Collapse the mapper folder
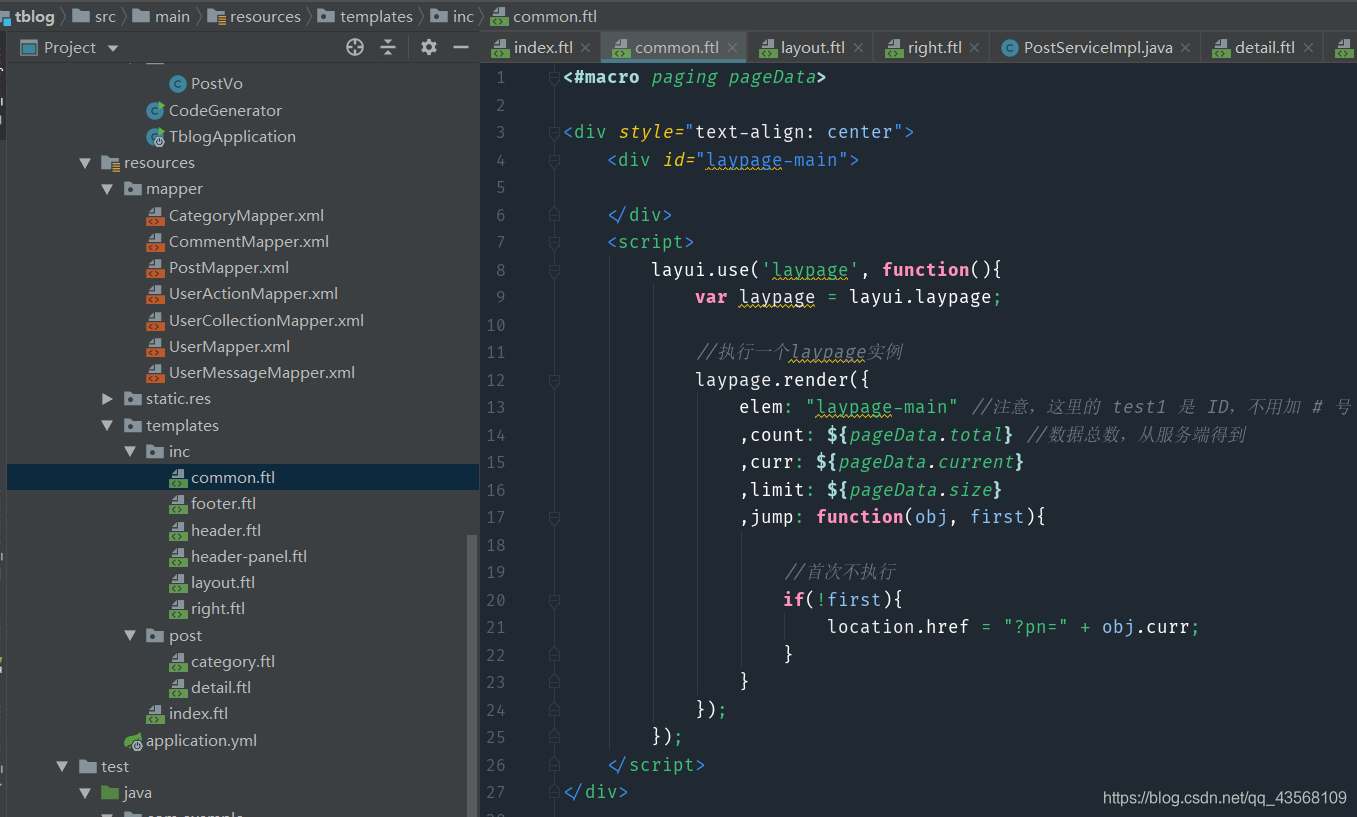This screenshot has height=817, width=1357. click(107, 189)
